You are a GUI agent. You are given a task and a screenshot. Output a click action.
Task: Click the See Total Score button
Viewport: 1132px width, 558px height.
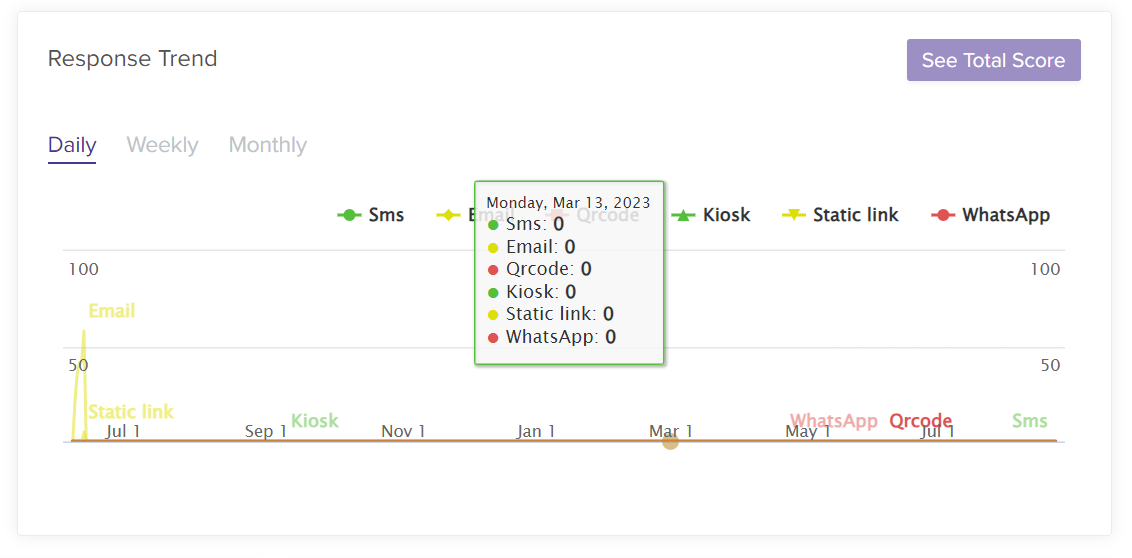coord(993,60)
